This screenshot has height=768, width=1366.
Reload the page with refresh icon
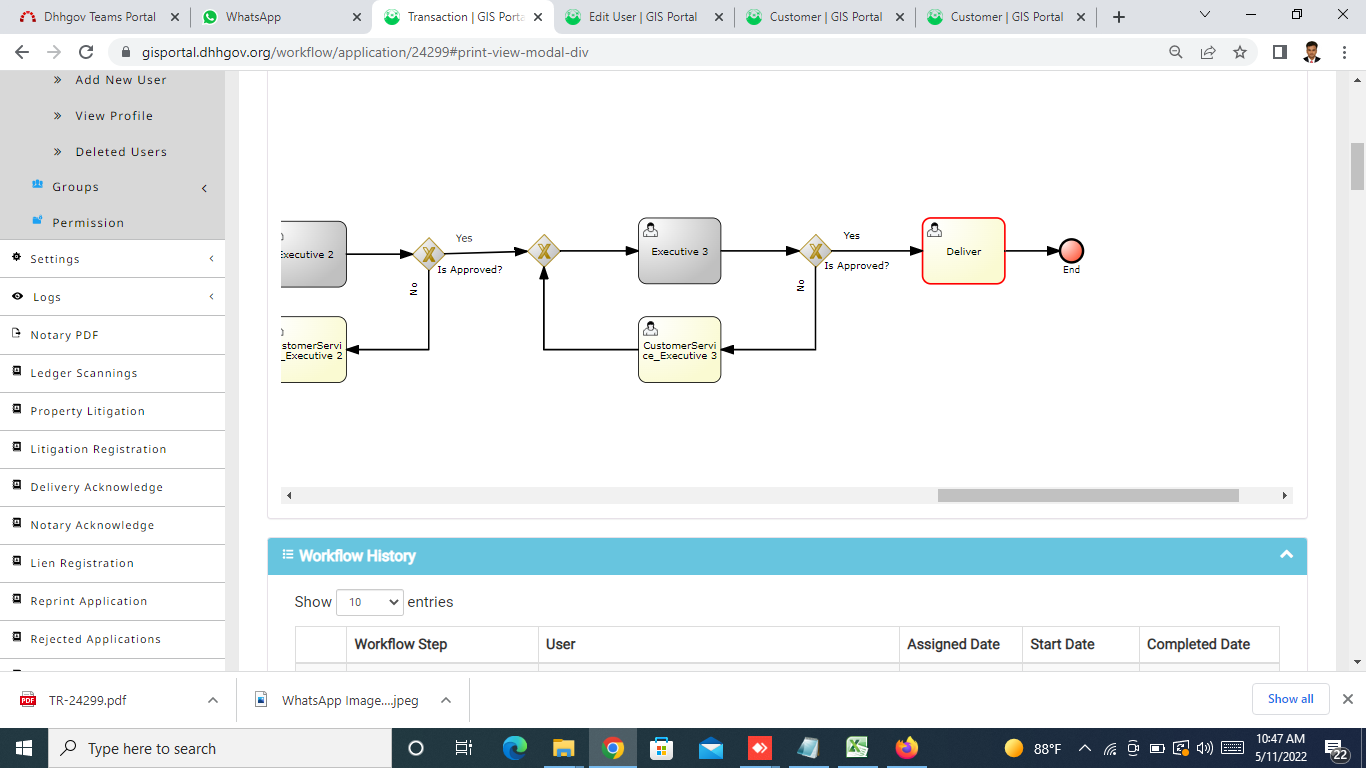tap(86, 52)
